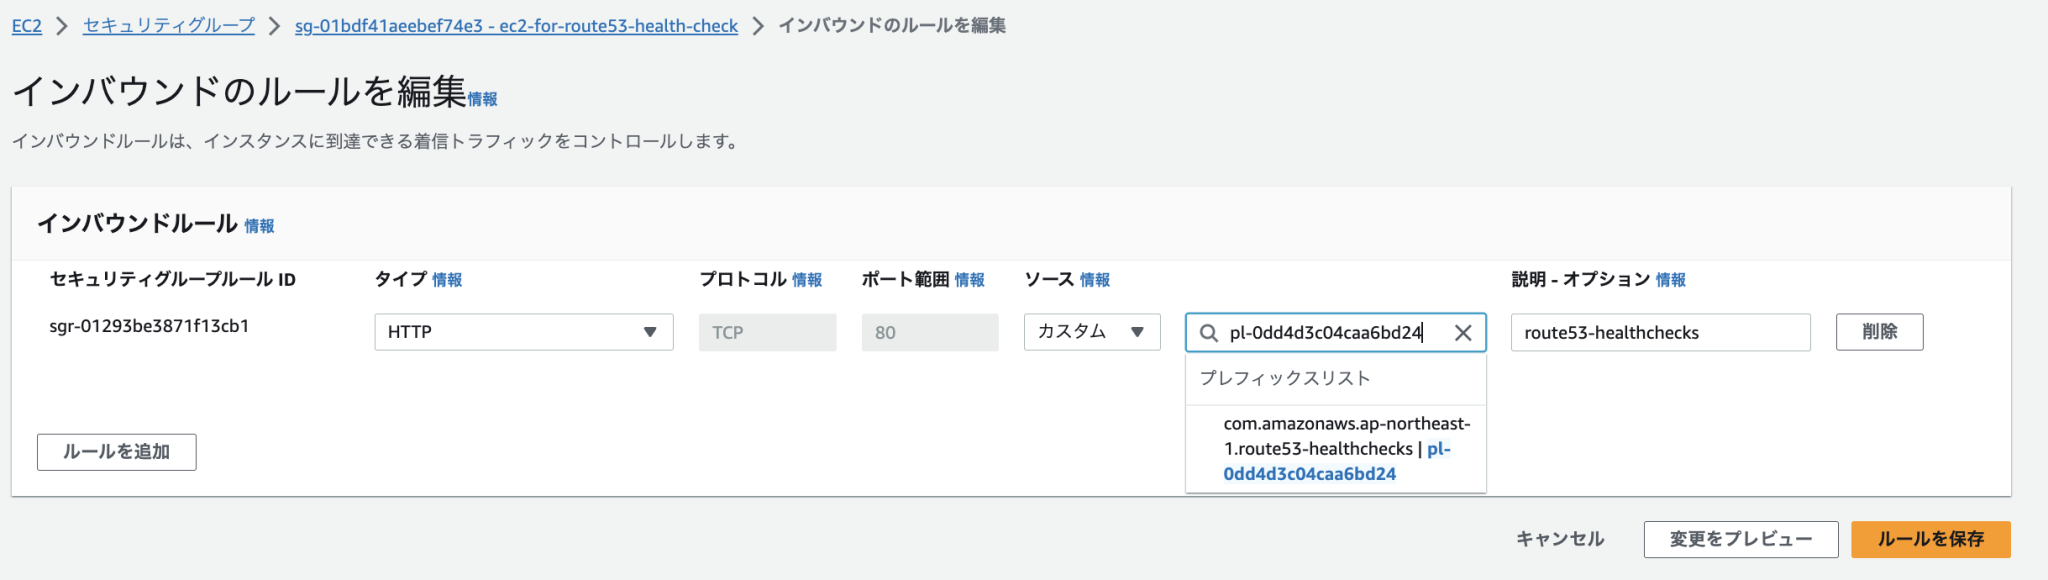This screenshot has width=2048, height=580.
Task: Show info for ソース column
Action: click(1095, 280)
